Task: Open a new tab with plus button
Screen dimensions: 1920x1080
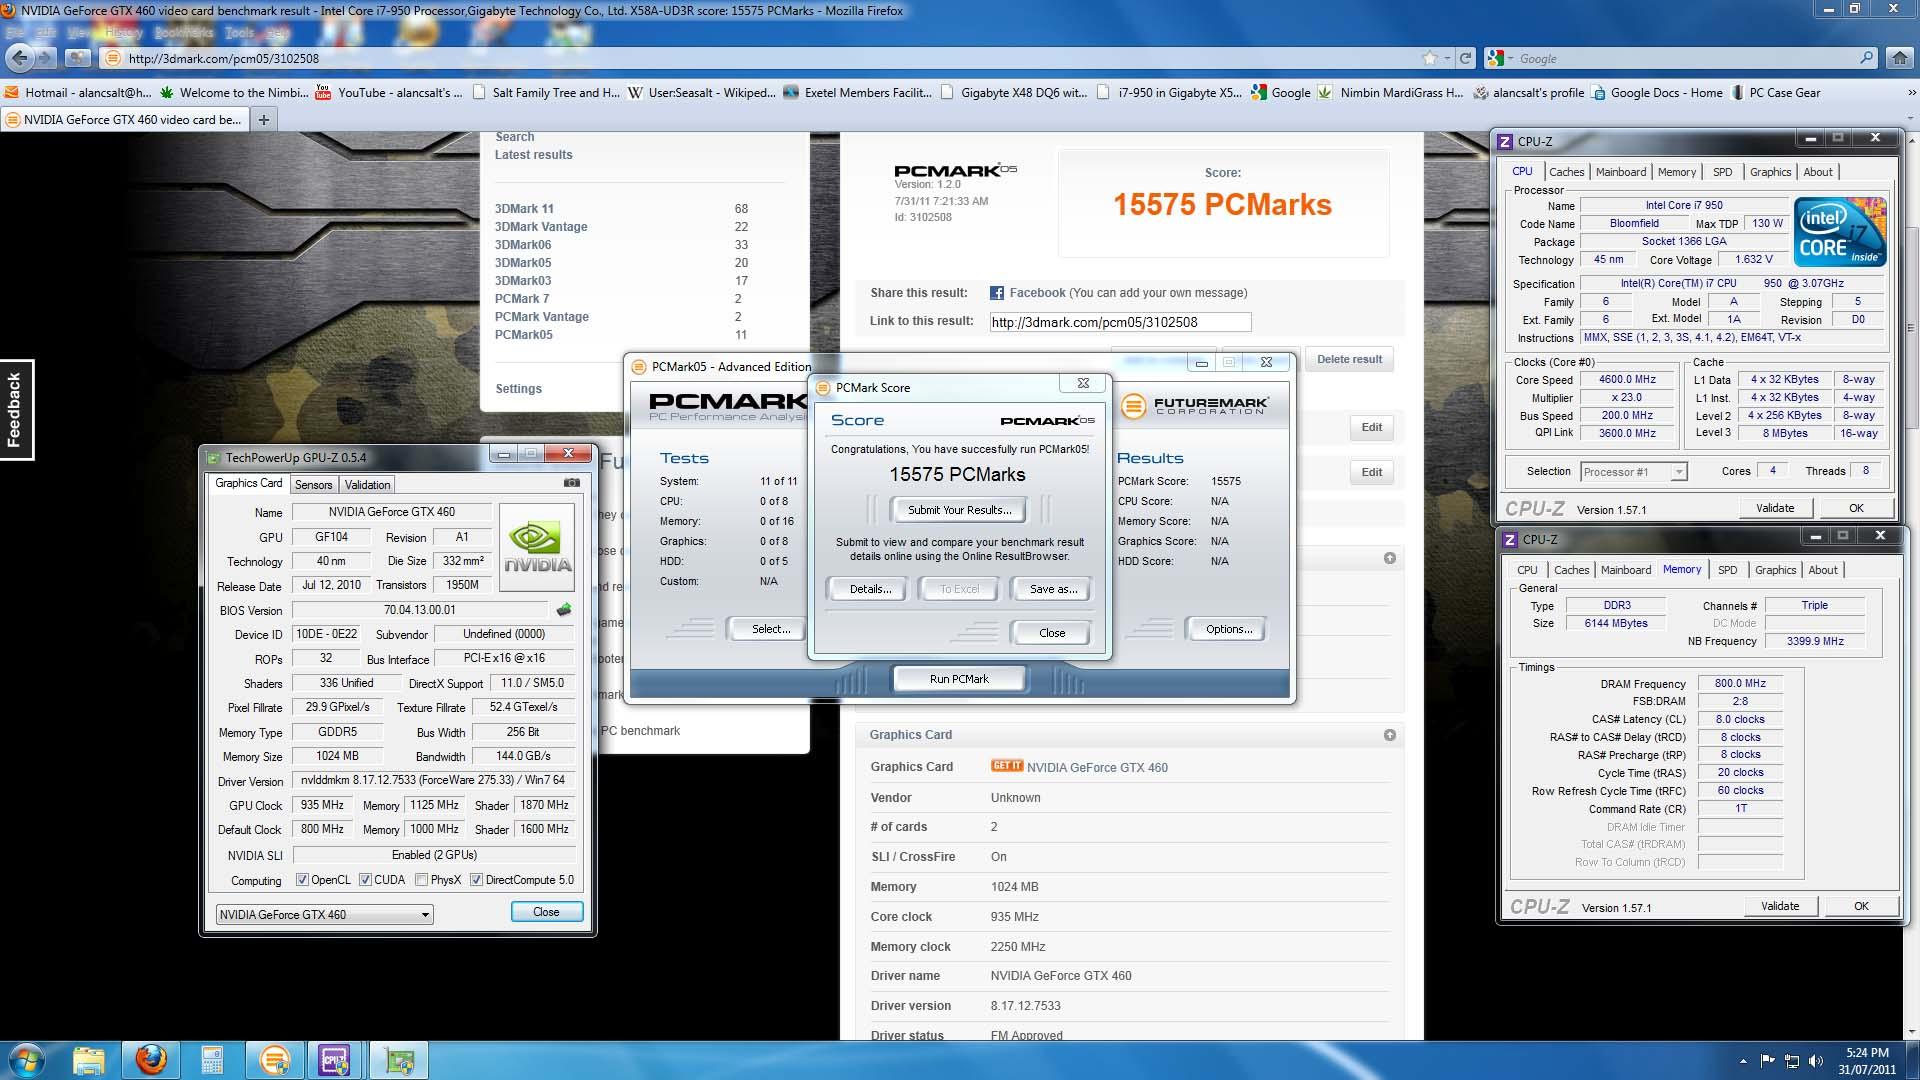Action: click(264, 120)
